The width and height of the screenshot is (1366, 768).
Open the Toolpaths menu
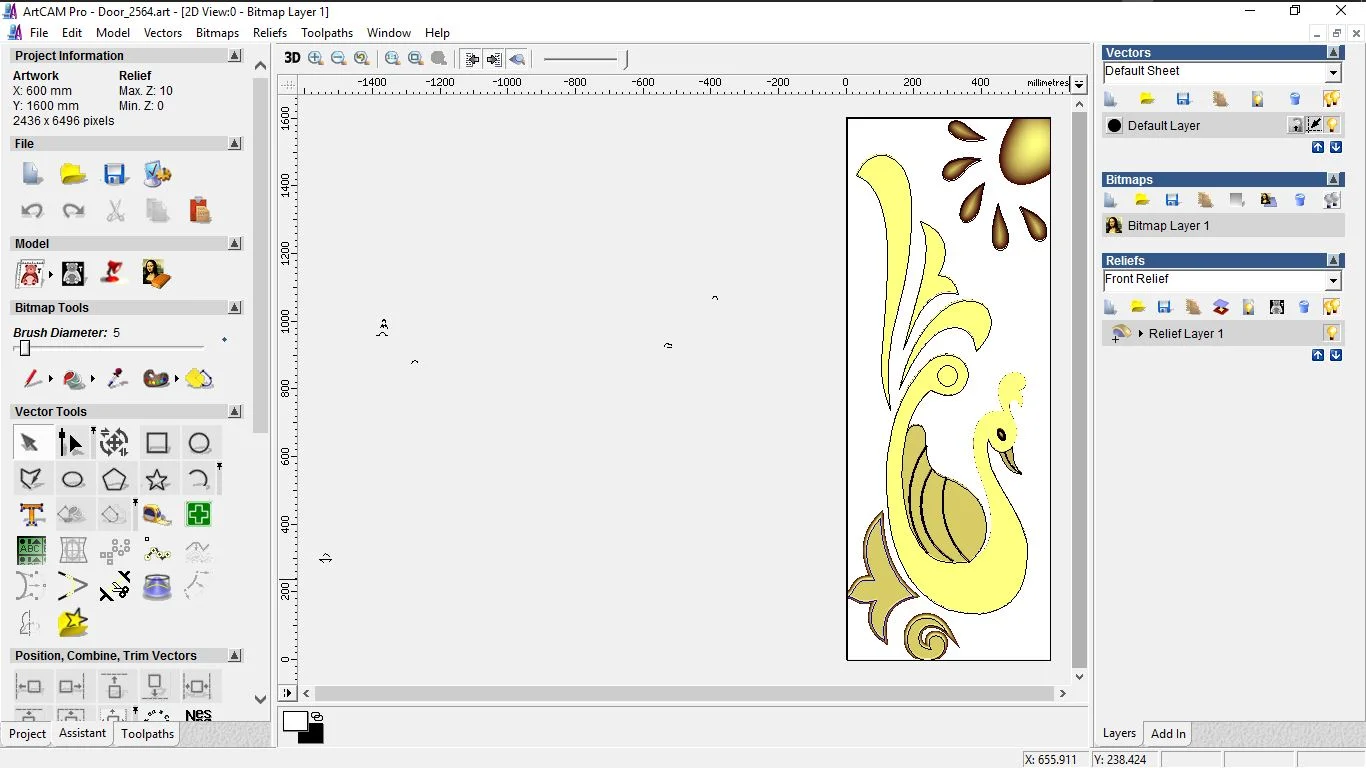click(x=327, y=33)
